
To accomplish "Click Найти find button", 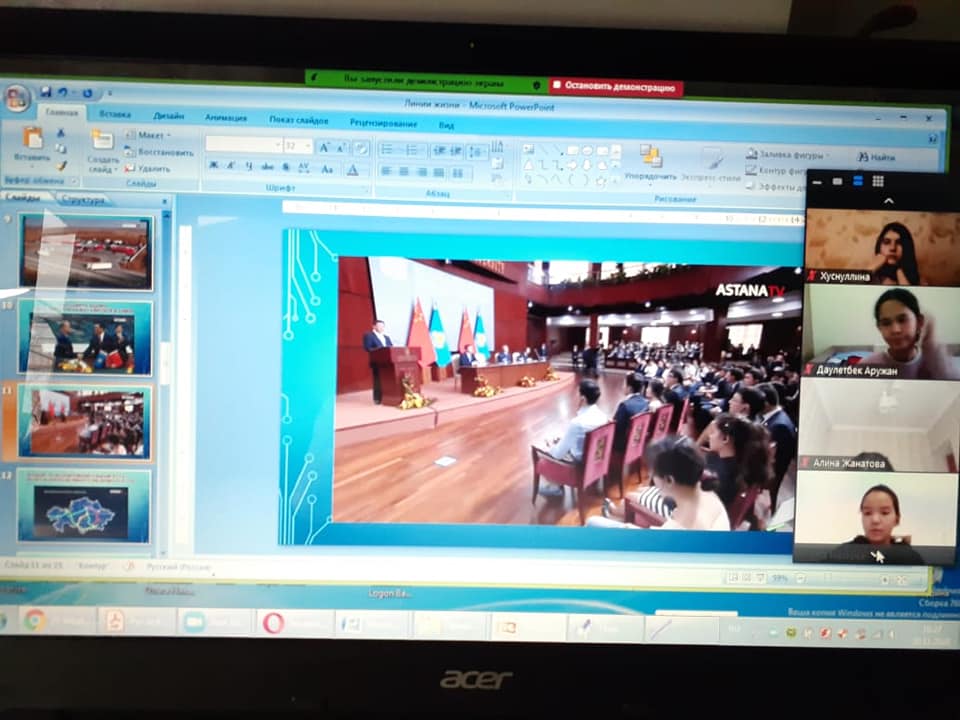I will click(x=876, y=157).
